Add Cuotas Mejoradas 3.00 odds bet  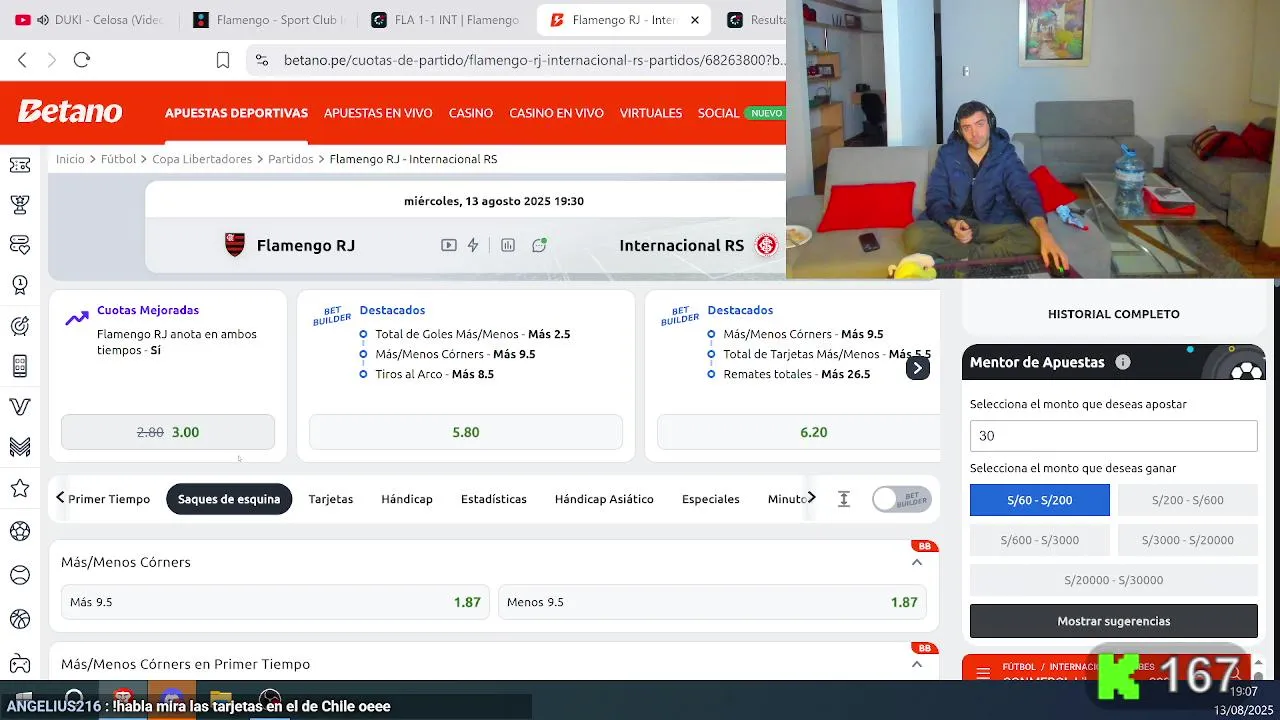[x=168, y=432]
